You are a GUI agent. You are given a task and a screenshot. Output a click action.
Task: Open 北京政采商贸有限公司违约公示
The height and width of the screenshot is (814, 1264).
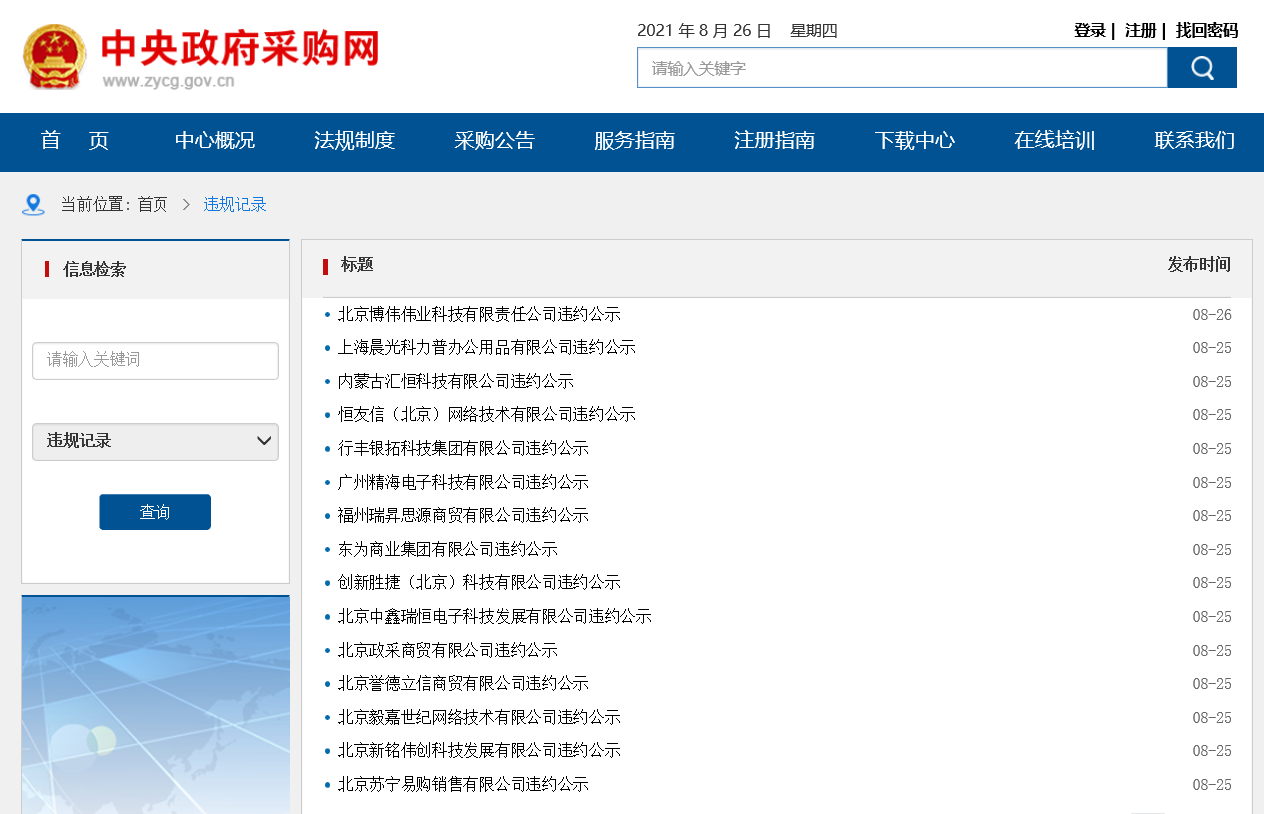coord(448,651)
